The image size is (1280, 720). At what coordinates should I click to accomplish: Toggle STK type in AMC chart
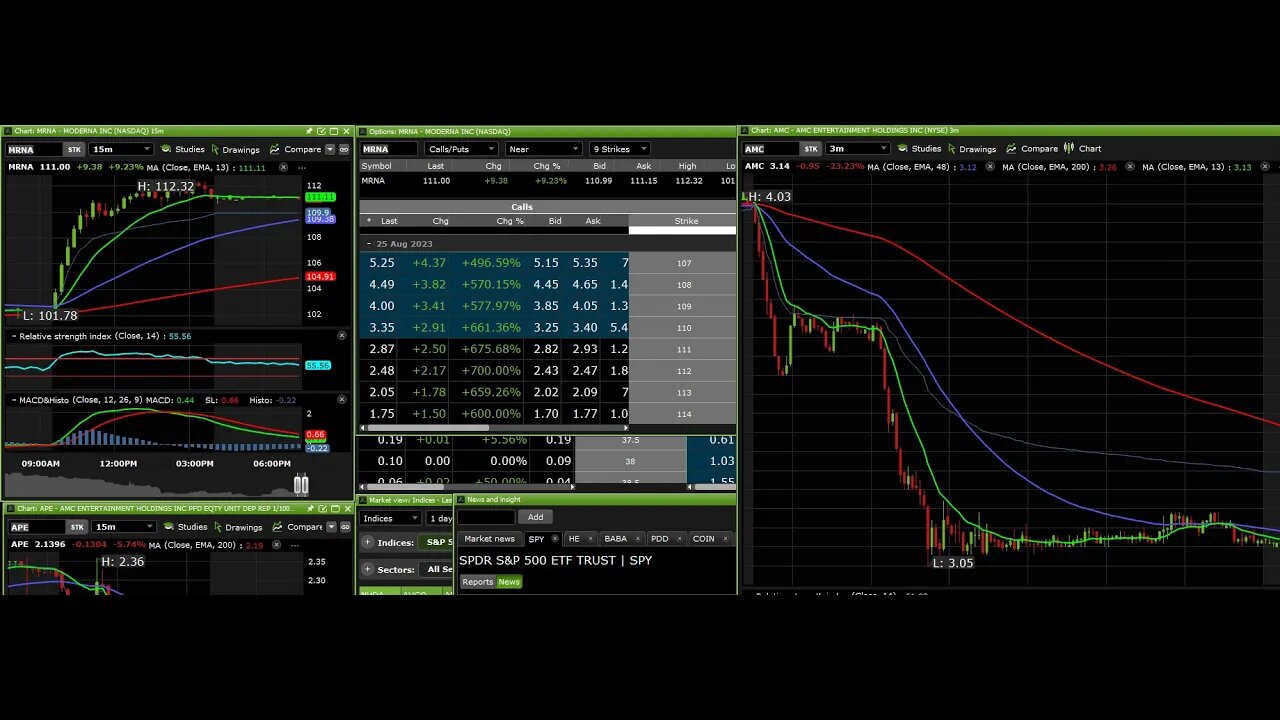pyautogui.click(x=811, y=148)
